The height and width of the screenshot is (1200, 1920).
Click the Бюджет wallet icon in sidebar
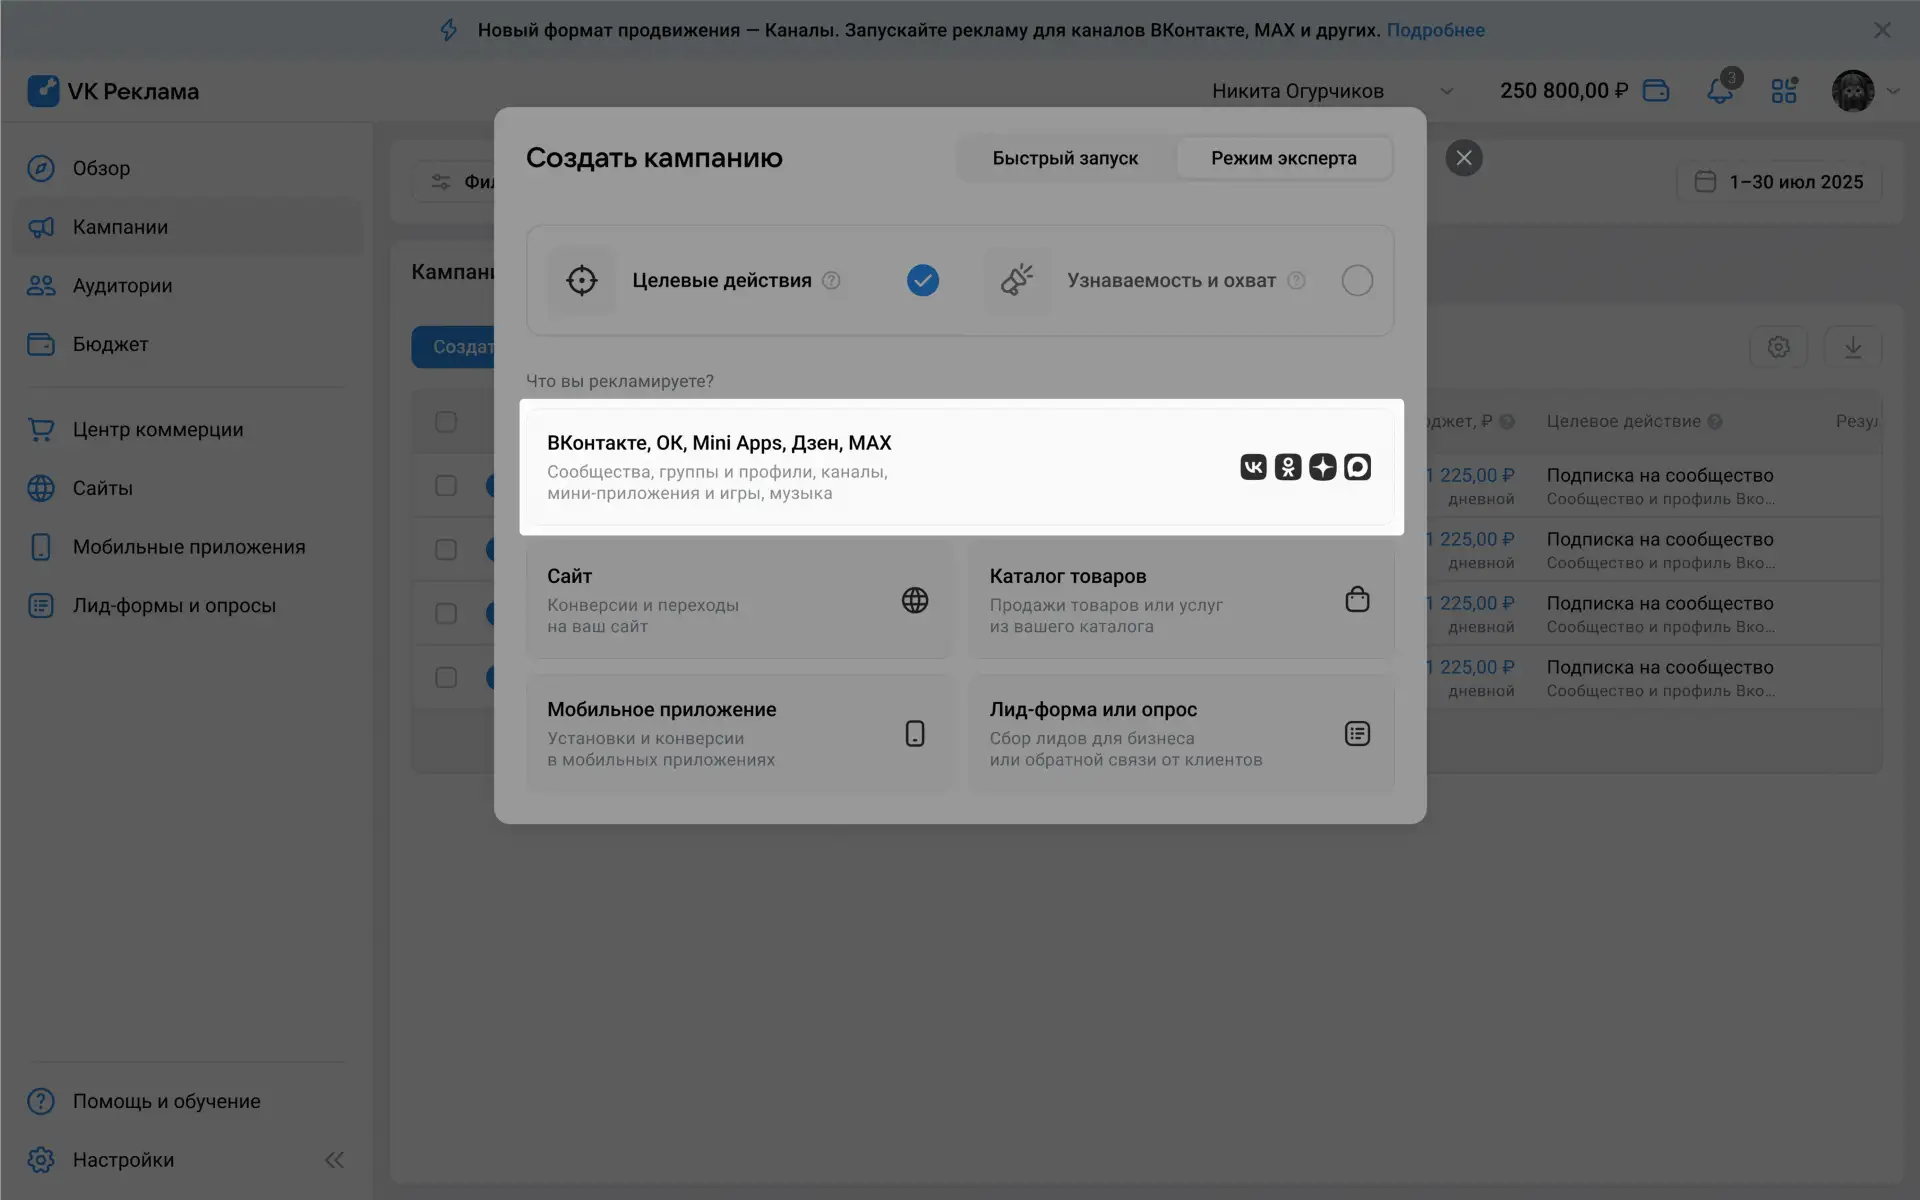coord(41,344)
